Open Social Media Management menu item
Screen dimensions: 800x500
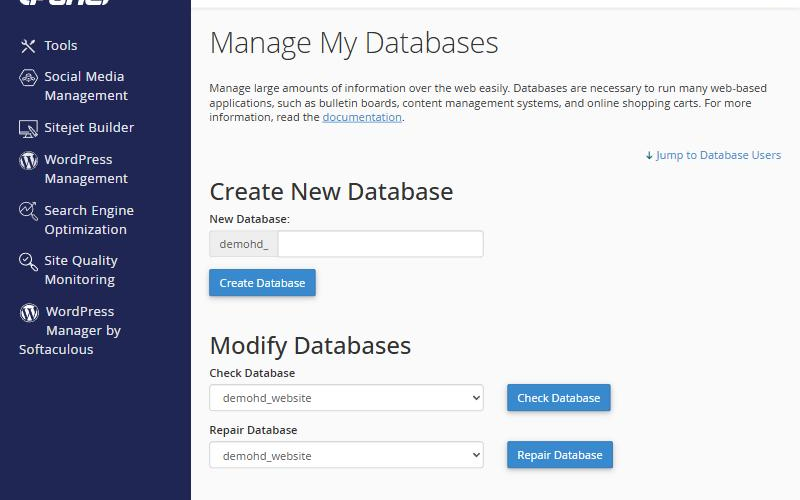[x=86, y=86]
